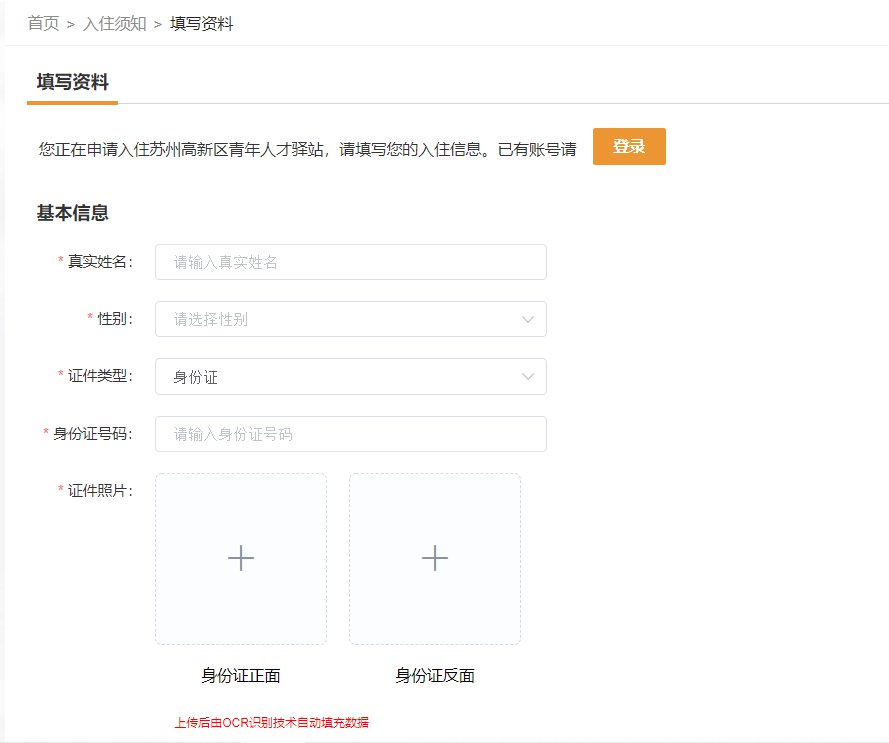Click the plus icon for ID front upload

click(x=241, y=558)
